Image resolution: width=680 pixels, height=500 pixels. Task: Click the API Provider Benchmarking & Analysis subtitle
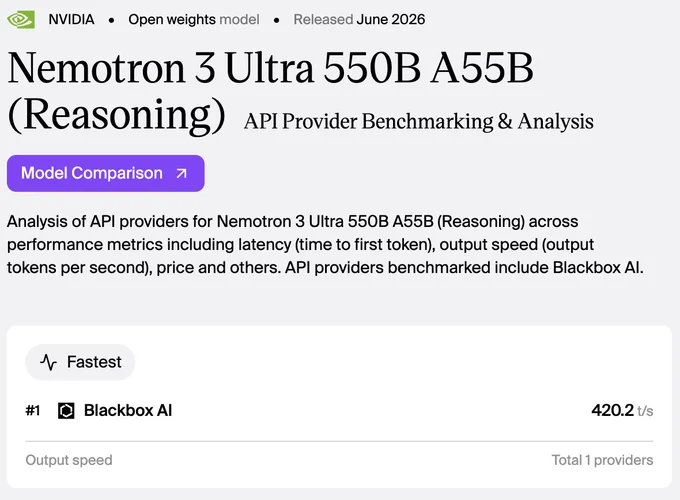pyautogui.click(x=418, y=121)
